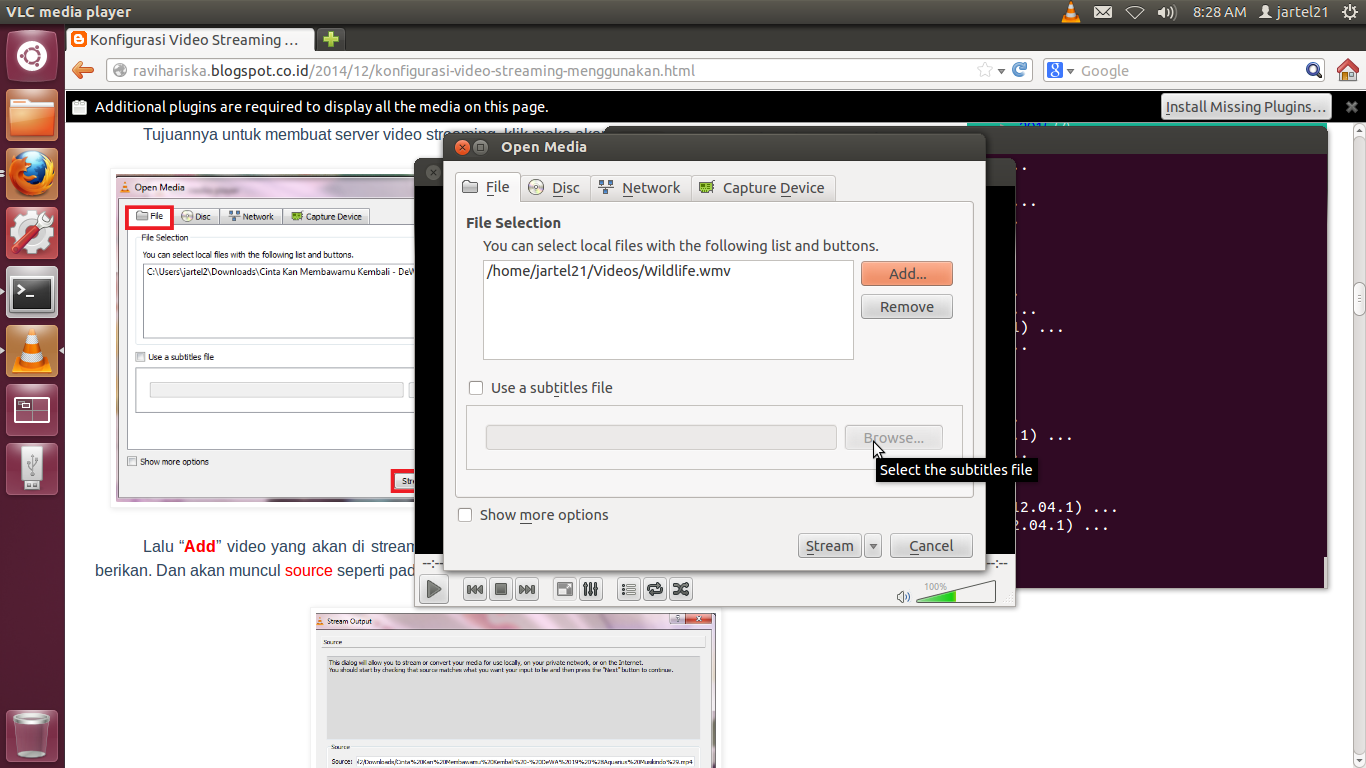Viewport: 1366px width, 768px height.
Task: Reload the current page
Action: 1020,70
